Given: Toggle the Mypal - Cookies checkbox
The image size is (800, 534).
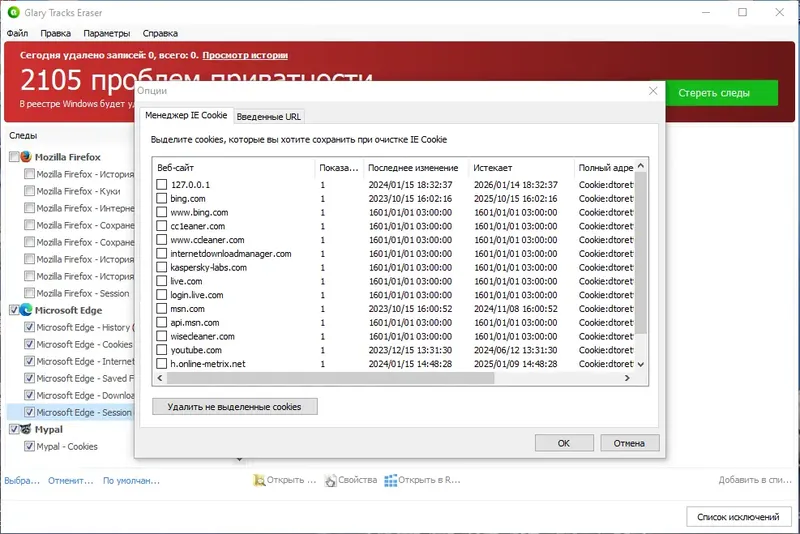Looking at the screenshot, I should pos(29,446).
